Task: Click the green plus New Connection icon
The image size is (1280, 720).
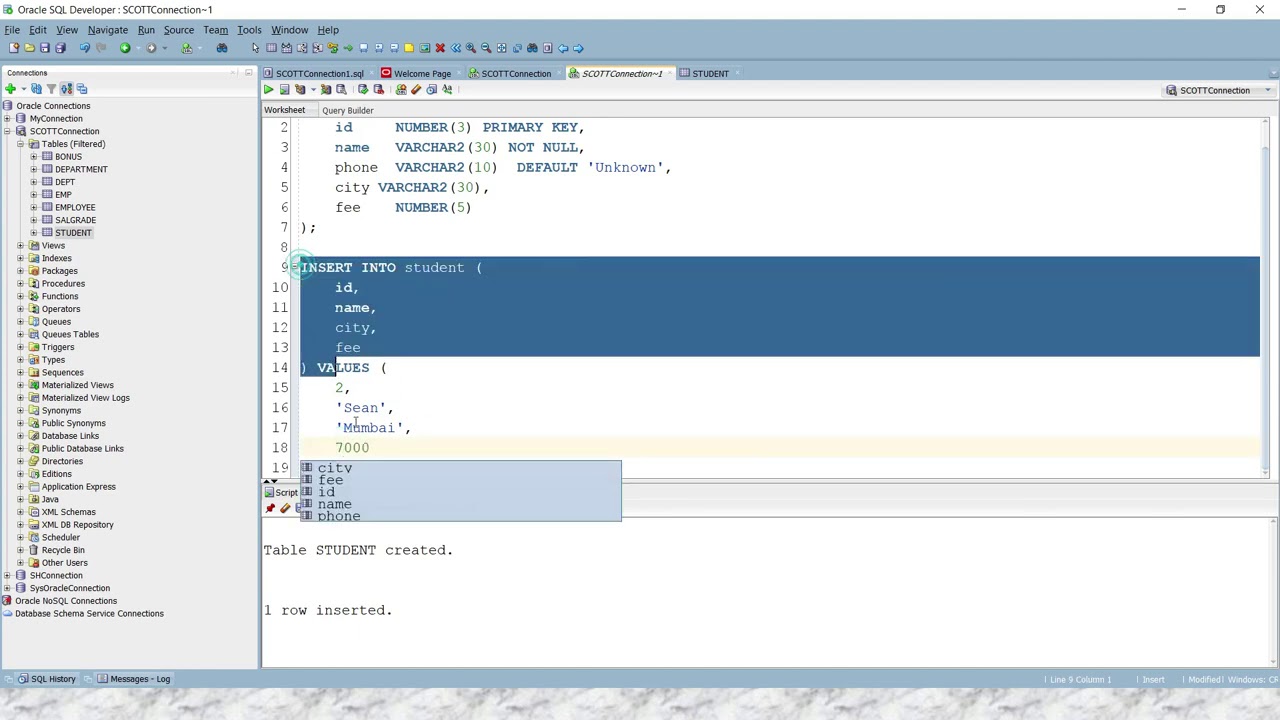Action: pyautogui.click(x=10, y=89)
